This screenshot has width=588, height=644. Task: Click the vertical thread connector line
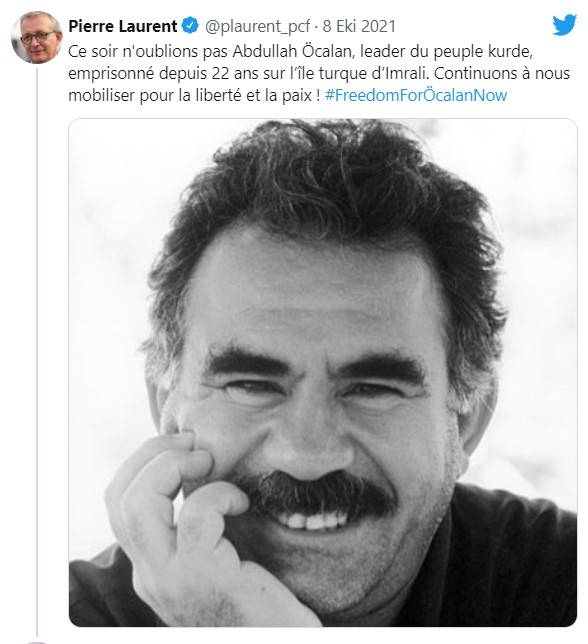(x=37, y=351)
